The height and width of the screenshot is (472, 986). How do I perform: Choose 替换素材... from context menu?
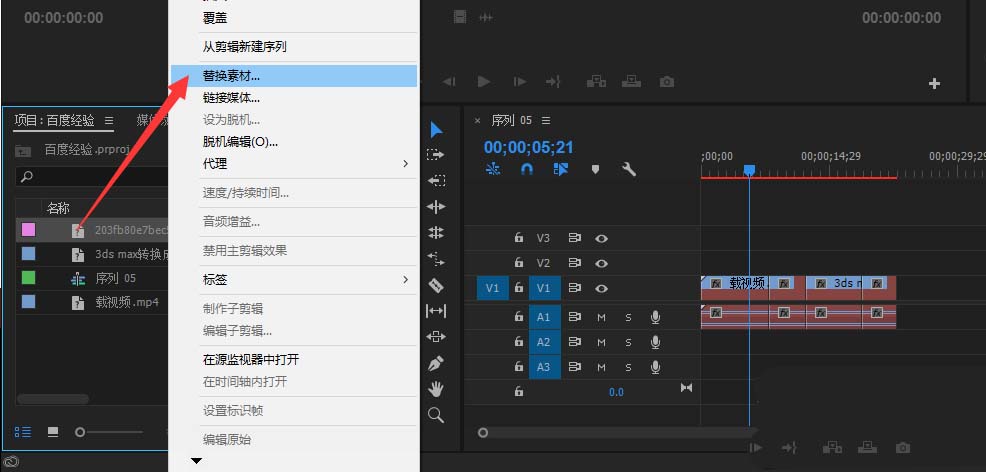click(x=294, y=76)
